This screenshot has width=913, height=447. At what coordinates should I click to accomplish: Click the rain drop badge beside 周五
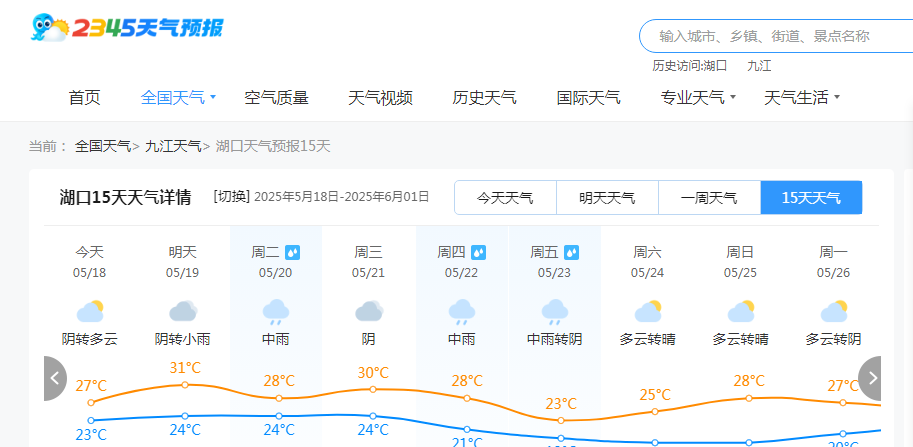[x=572, y=253]
